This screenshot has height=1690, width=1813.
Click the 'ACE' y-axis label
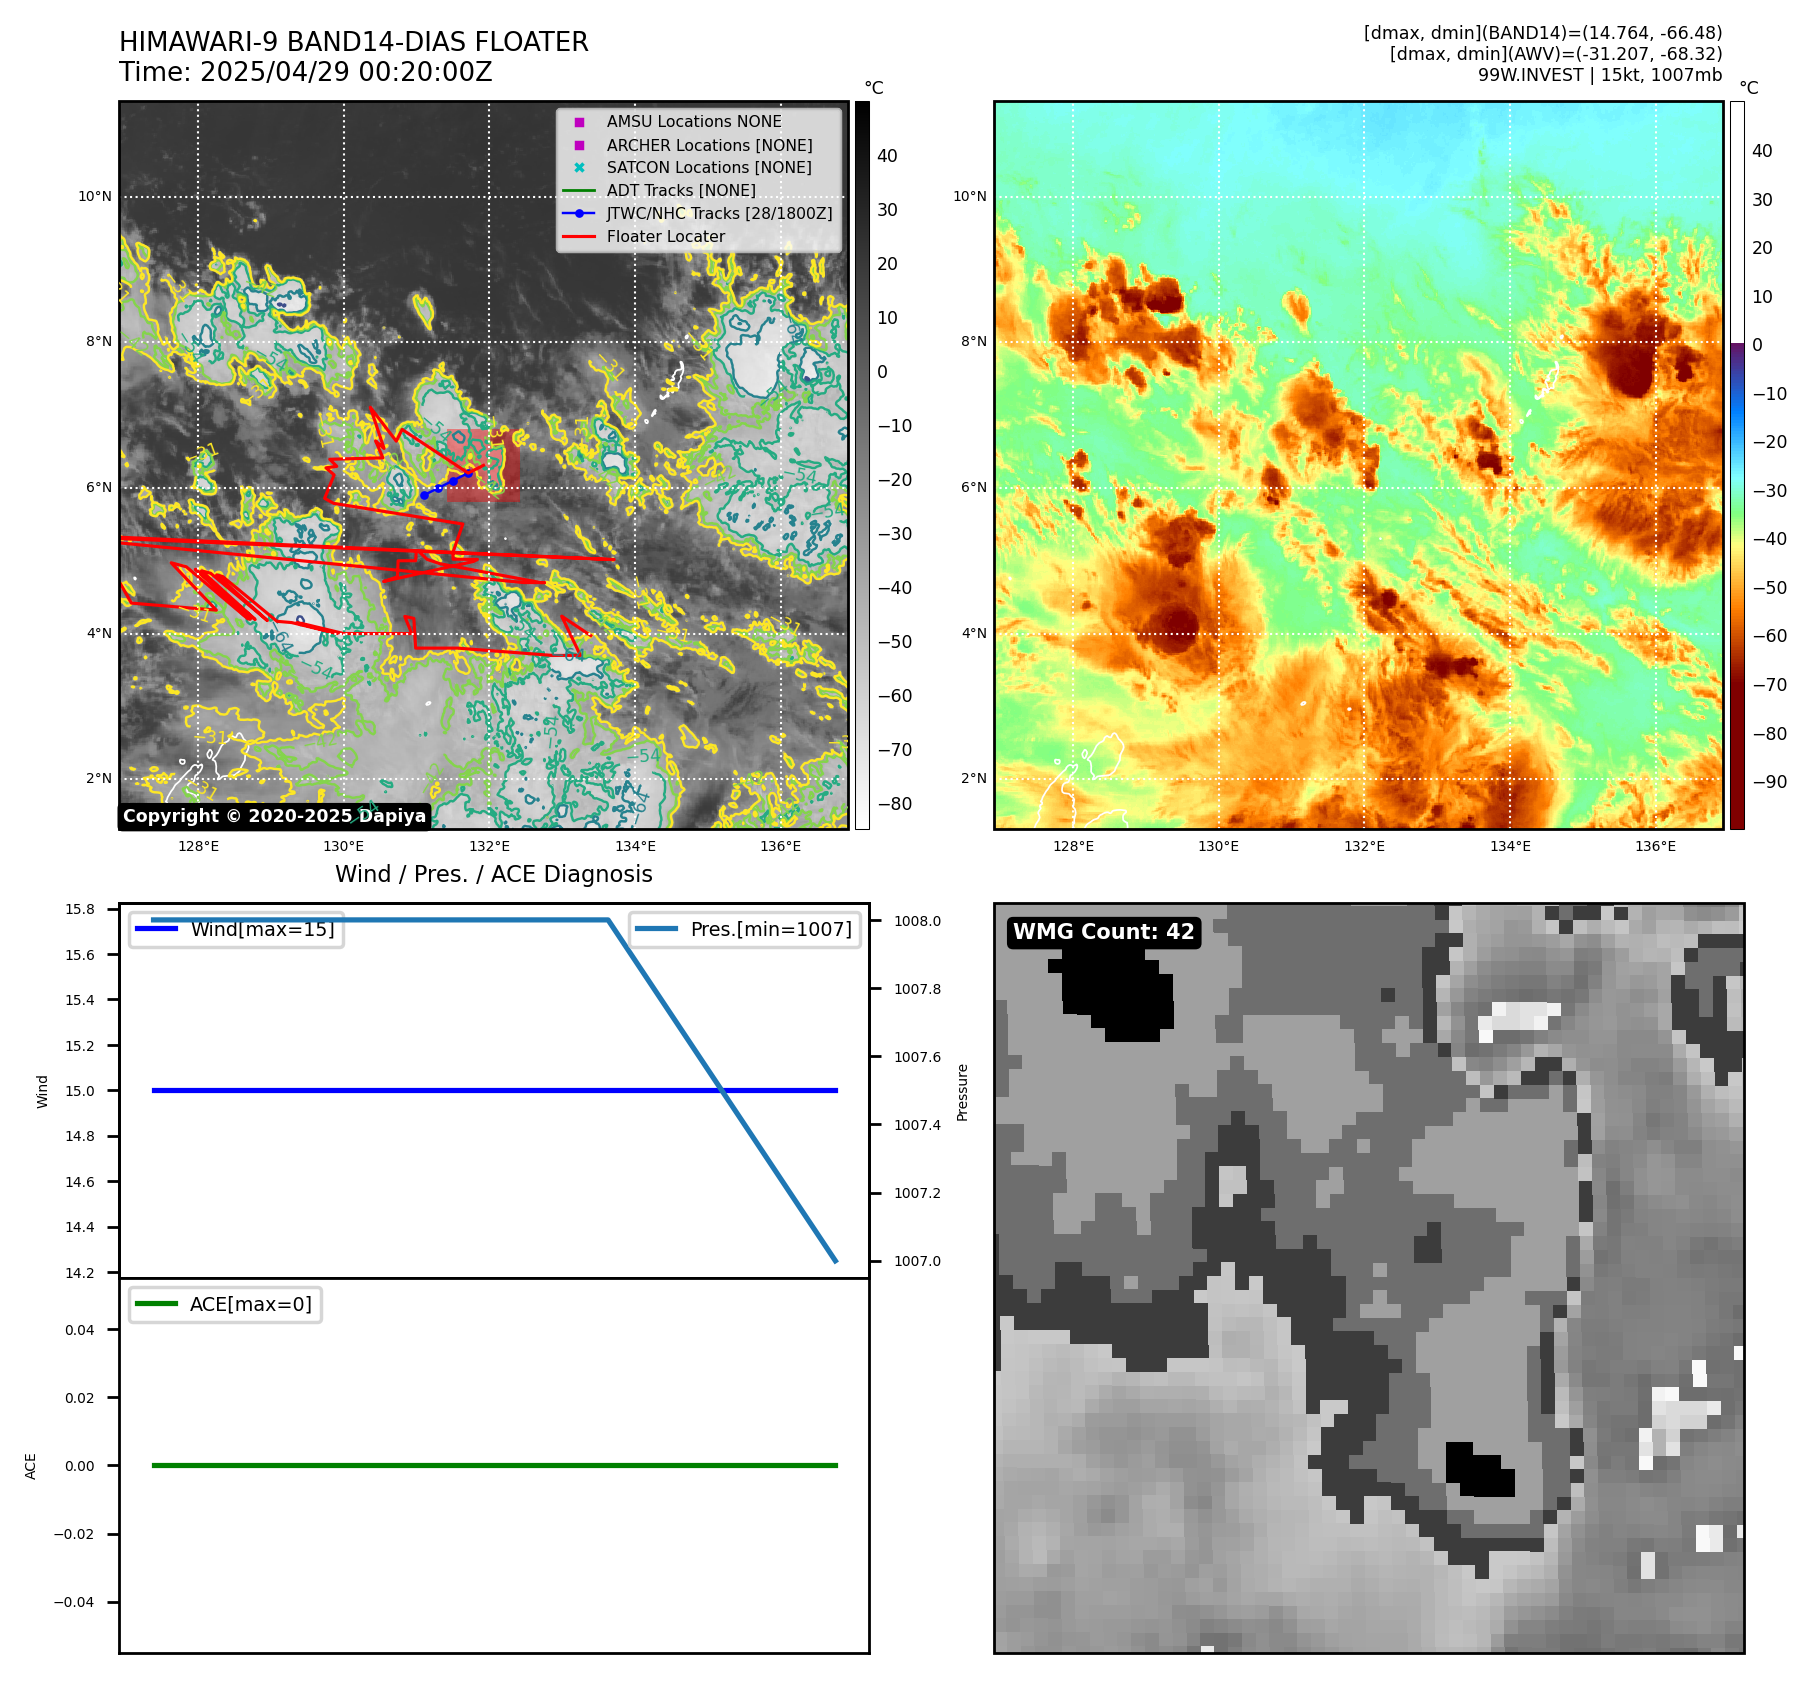[x=31, y=1466]
